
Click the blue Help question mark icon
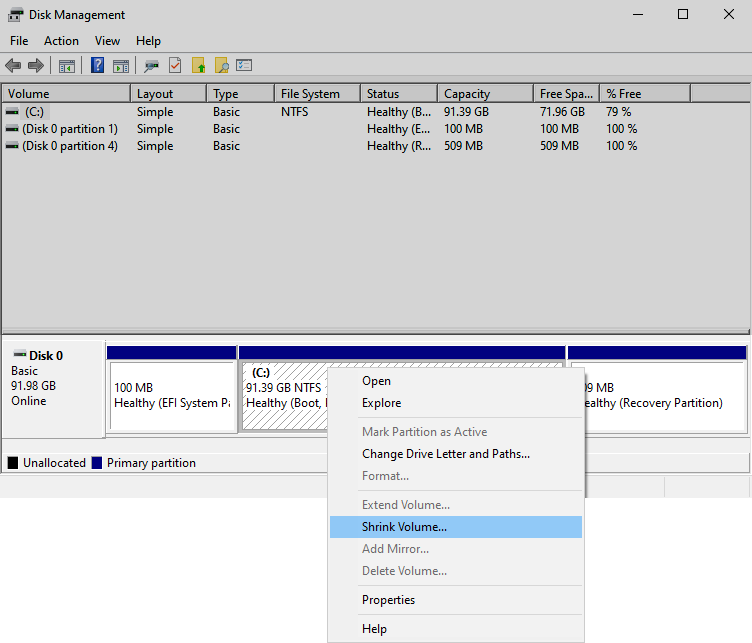point(98,66)
